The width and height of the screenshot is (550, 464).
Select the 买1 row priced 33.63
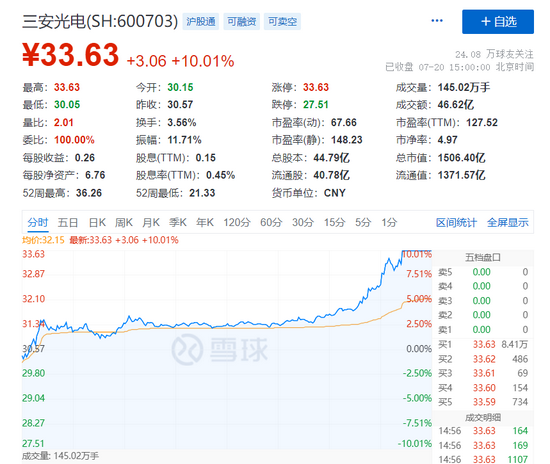(x=483, y=344)
